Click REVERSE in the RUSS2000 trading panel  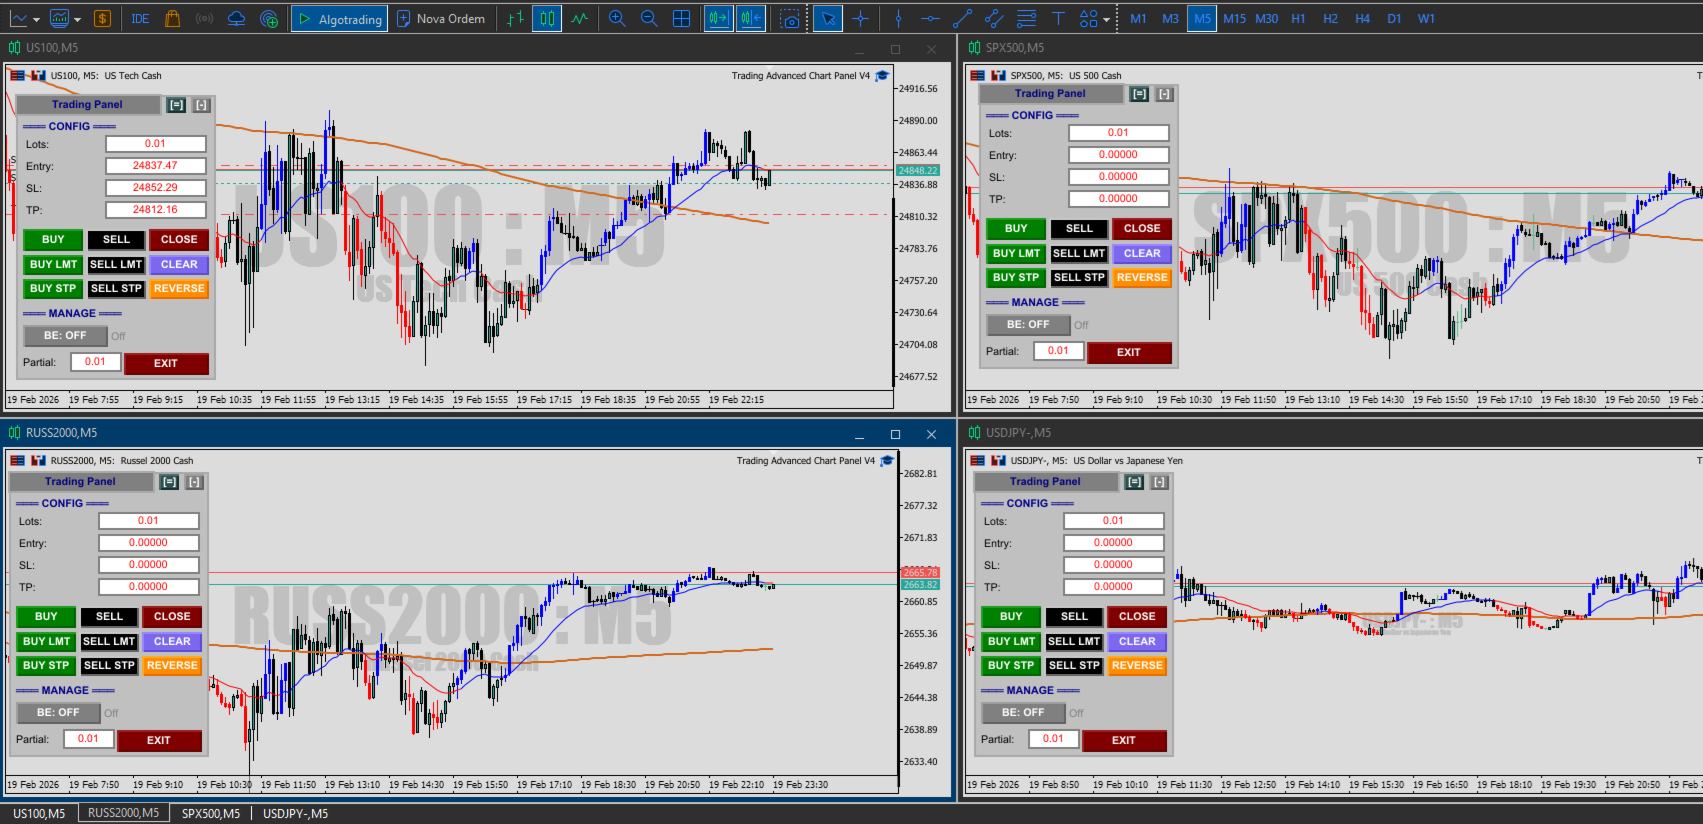(172, 666)
